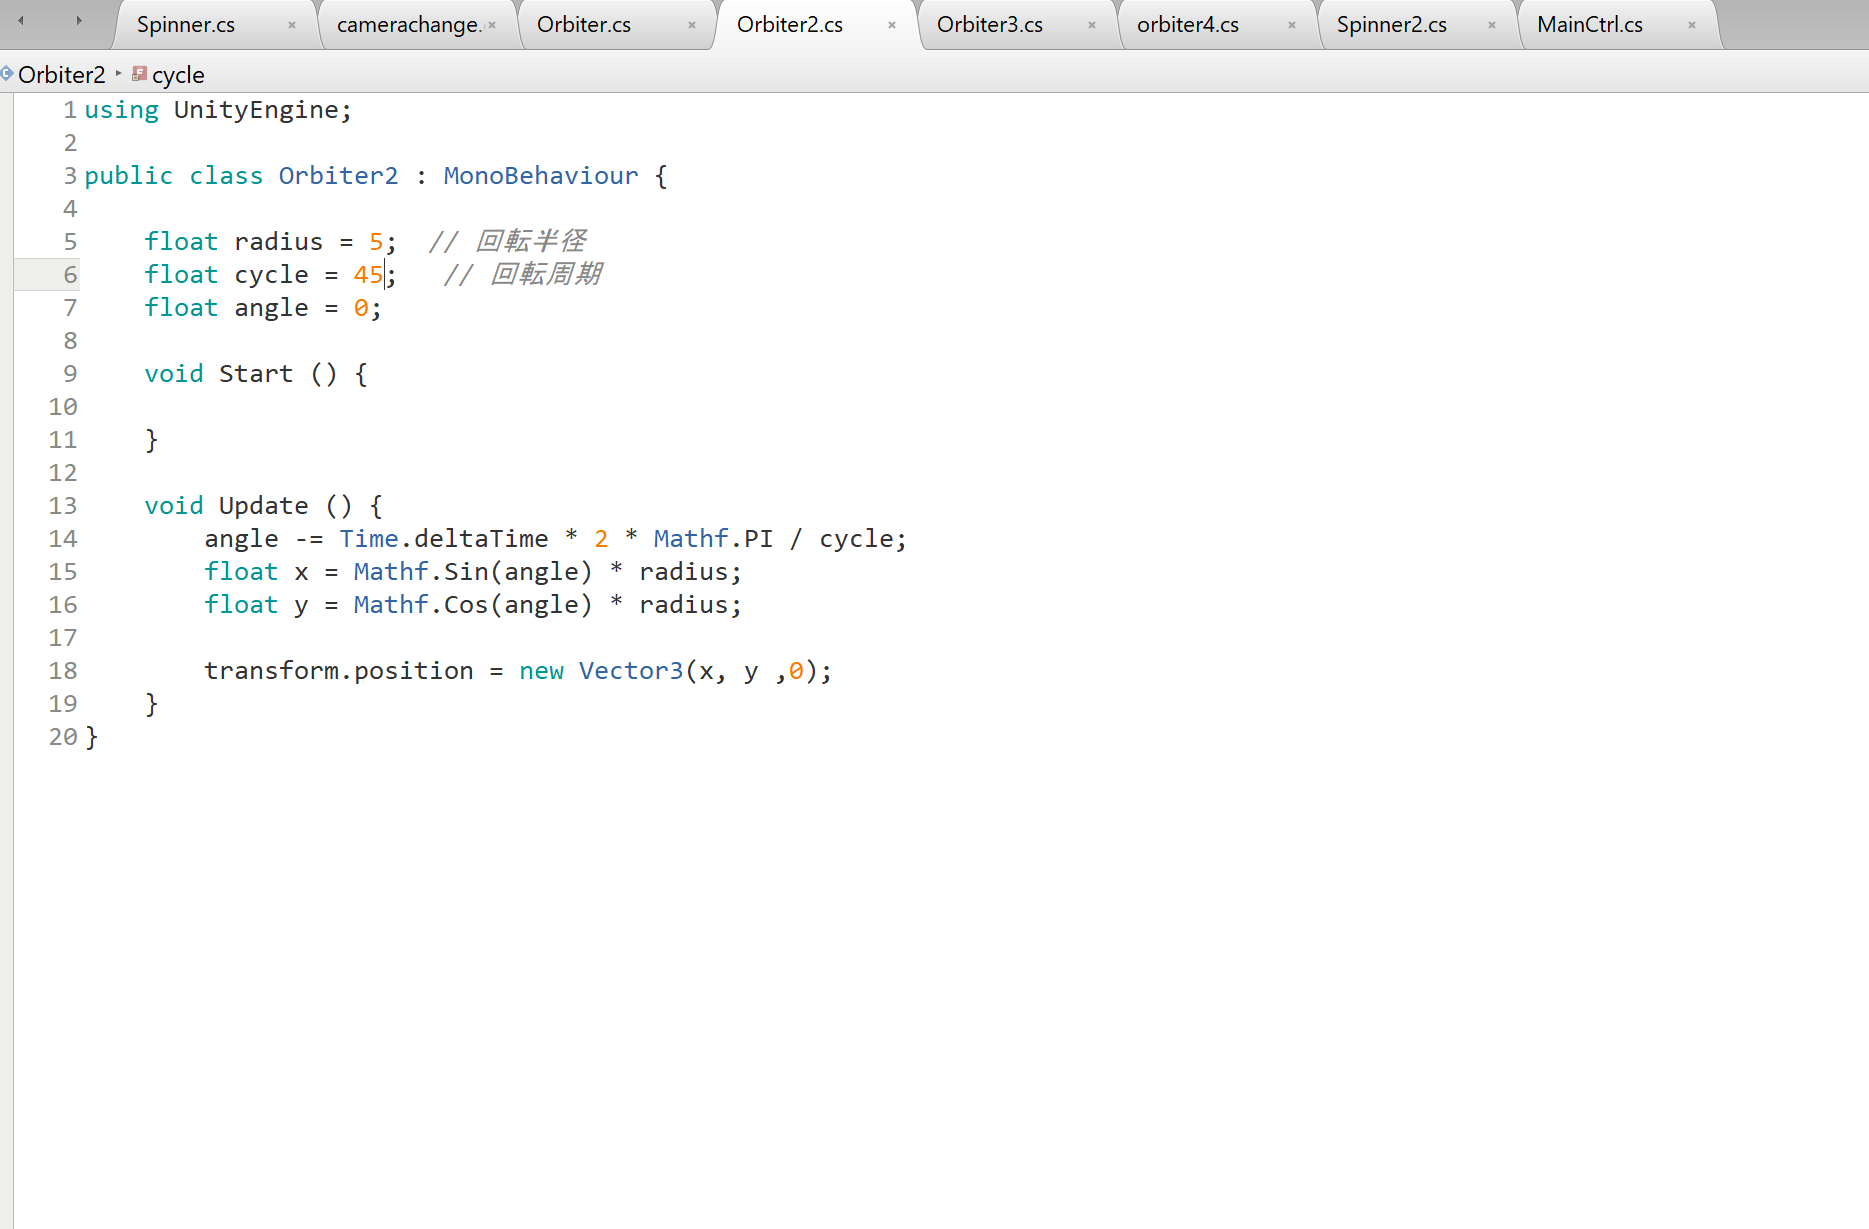
Task: Click line number 6 in the gutter
Action: [70, 275]
